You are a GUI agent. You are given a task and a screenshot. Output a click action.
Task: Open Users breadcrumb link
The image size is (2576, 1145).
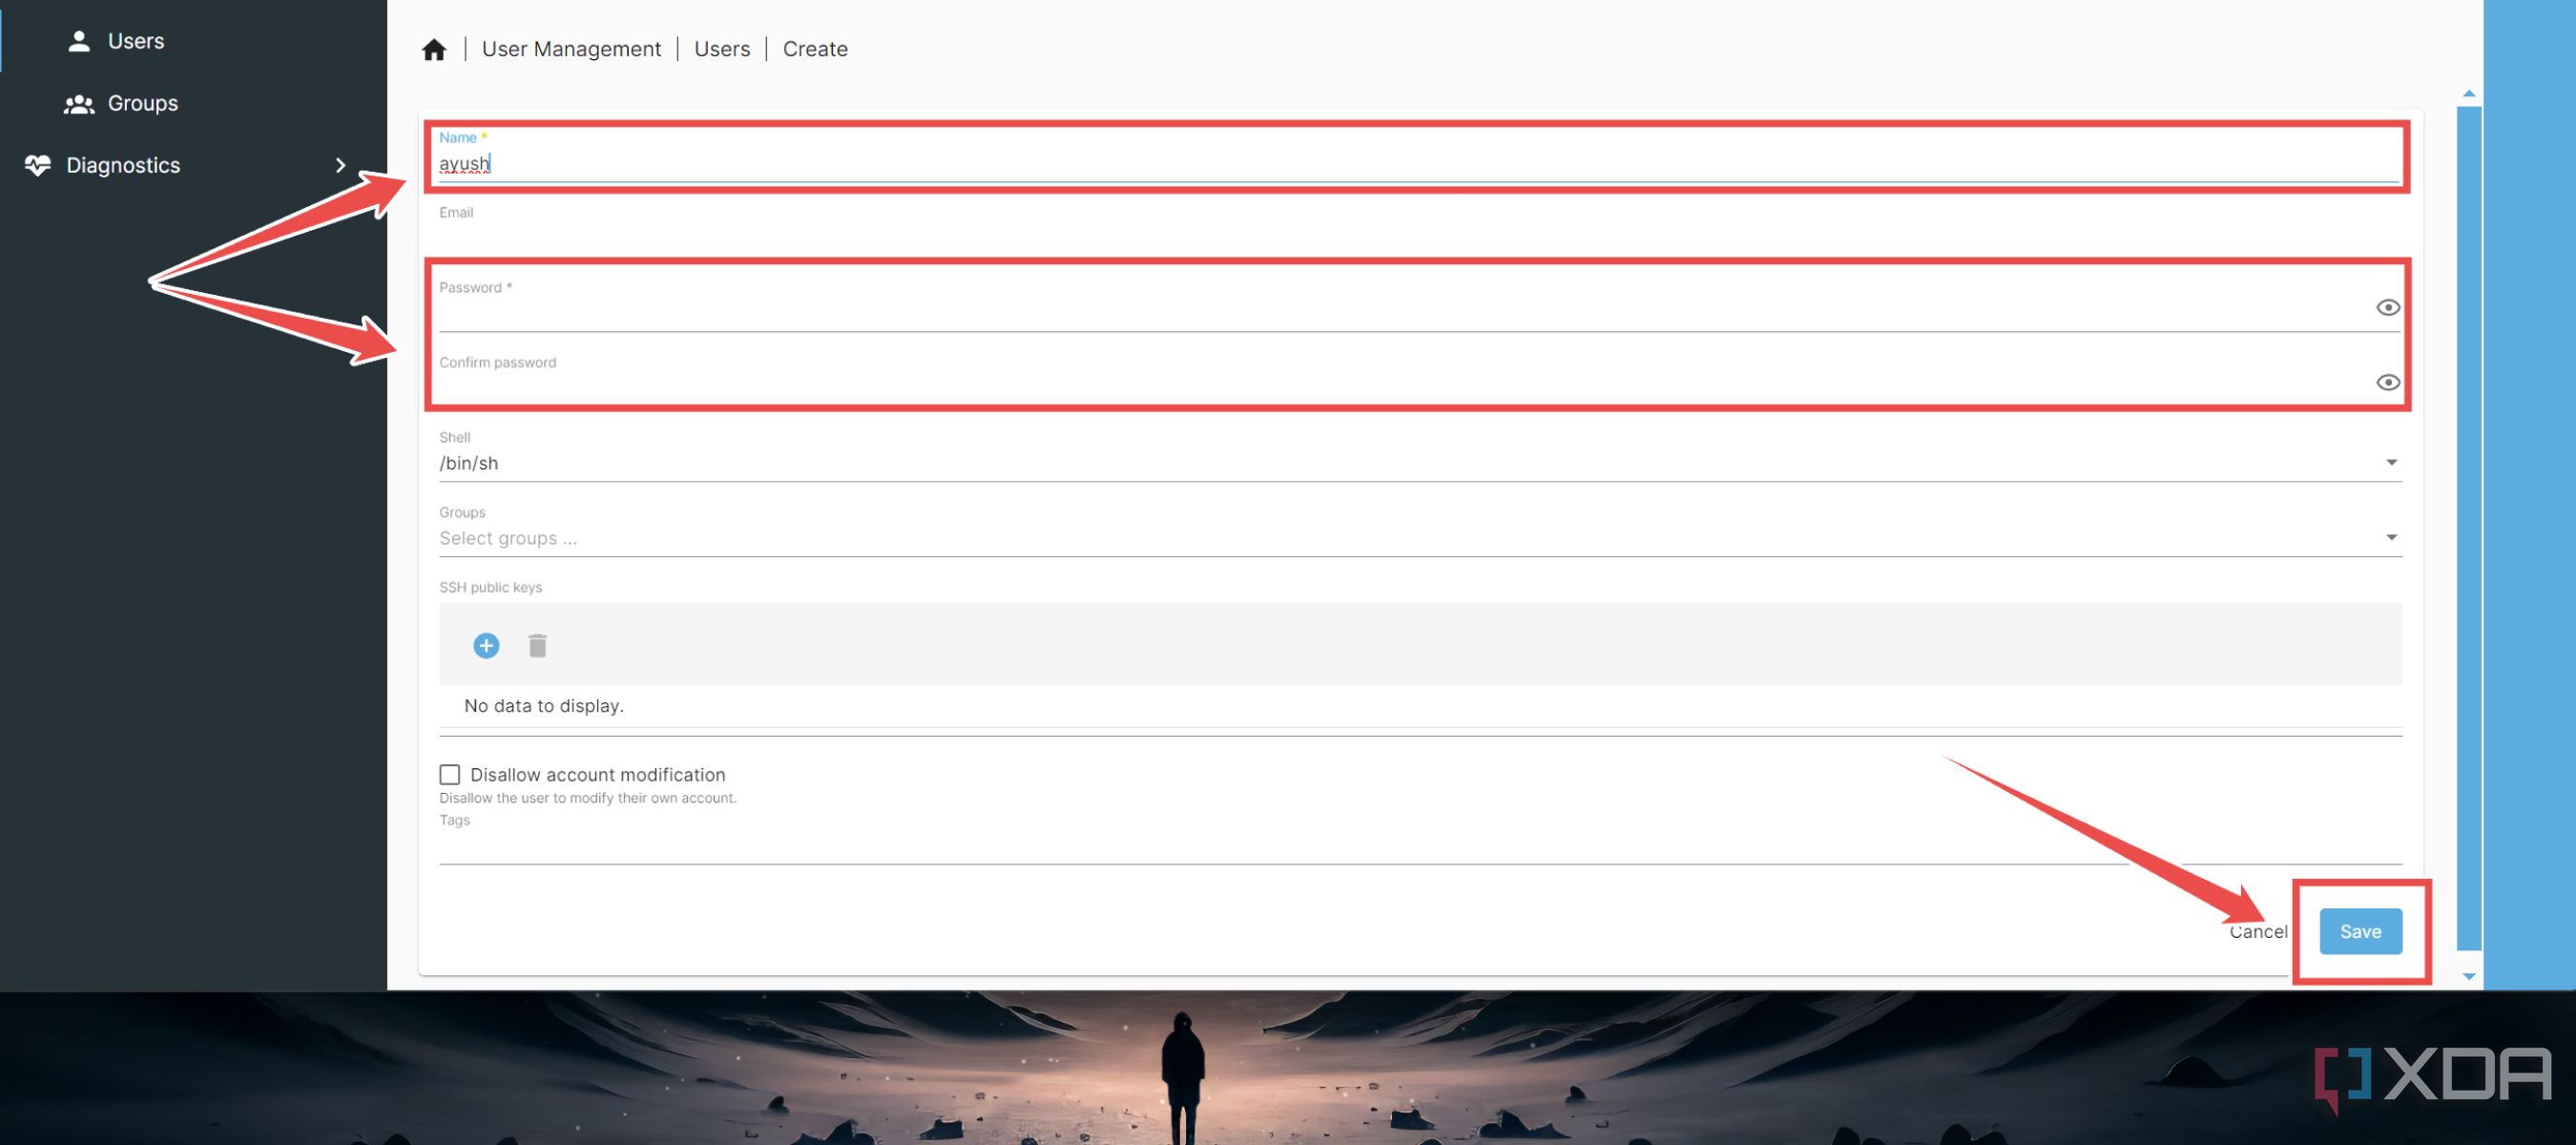[722, 49]
